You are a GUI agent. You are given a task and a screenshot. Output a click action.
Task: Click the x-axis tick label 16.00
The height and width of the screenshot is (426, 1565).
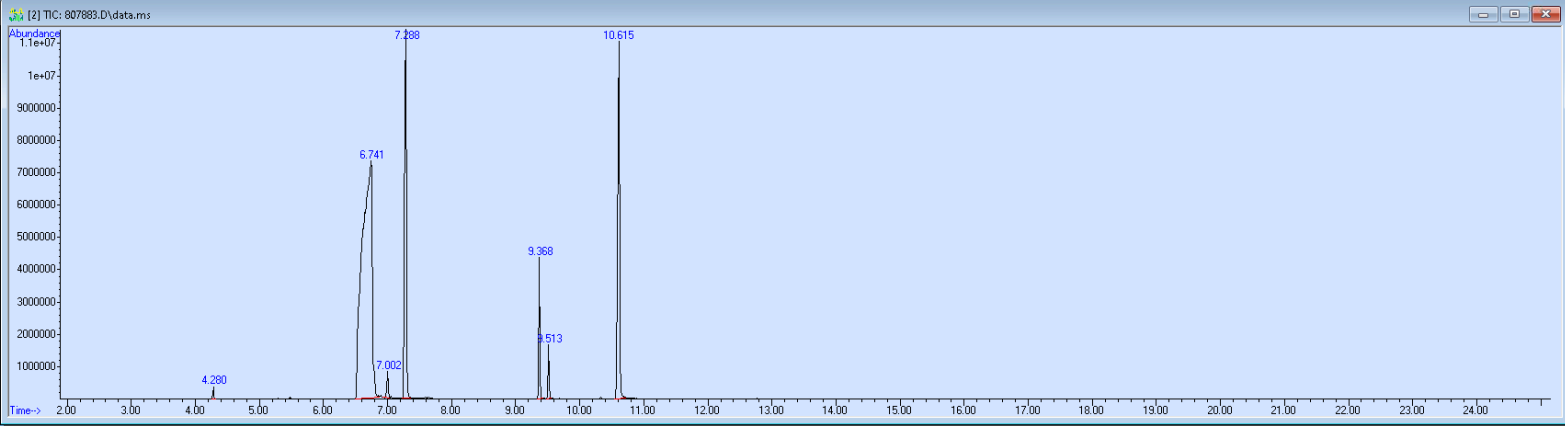(x=963, y=410)
